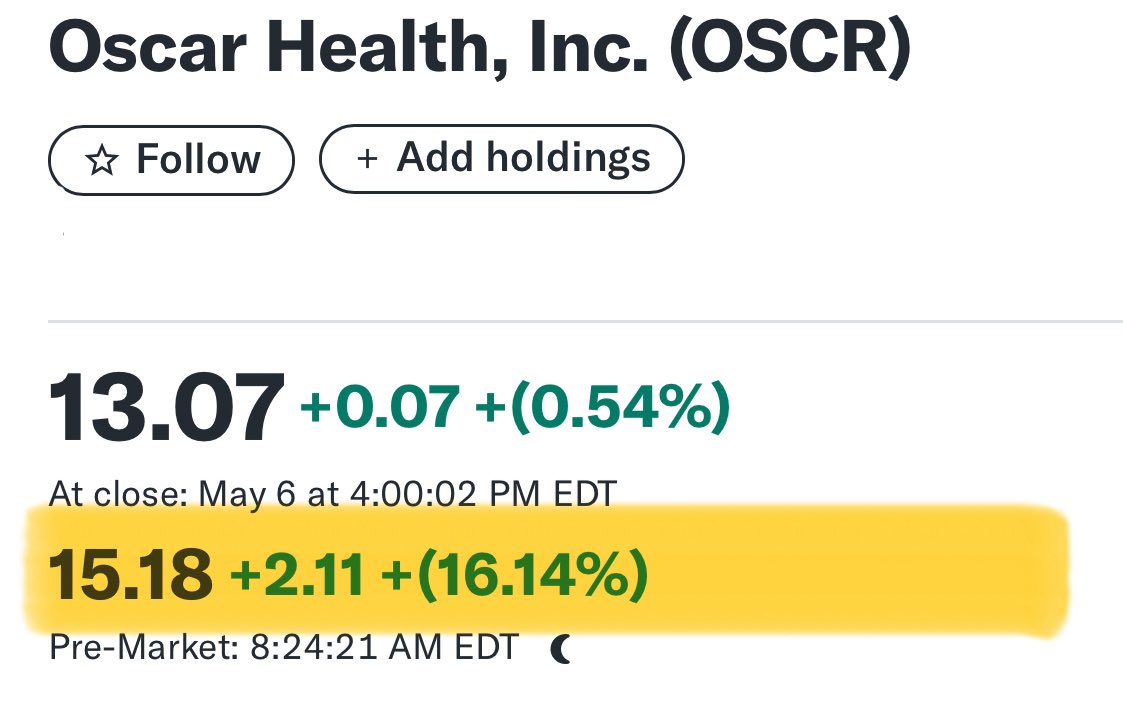Click the plus icon on Add holdings
This screenshot has width=1123, height=708.
[367, 158]
